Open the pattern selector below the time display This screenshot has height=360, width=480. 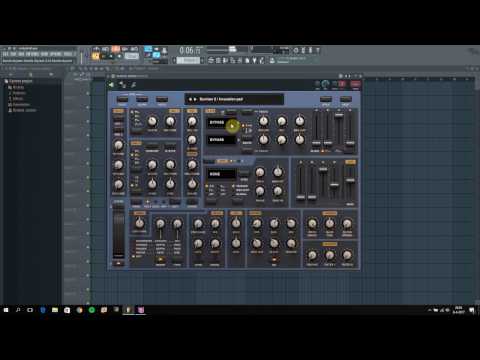tap(188, 60)
